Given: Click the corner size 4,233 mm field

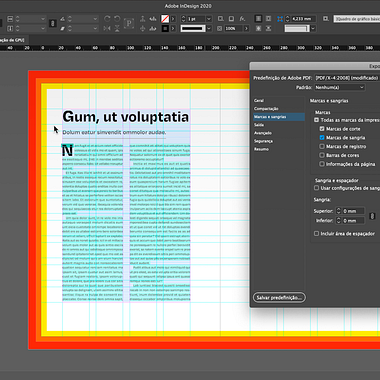Looking at the screenshot, I should point(303,19).
